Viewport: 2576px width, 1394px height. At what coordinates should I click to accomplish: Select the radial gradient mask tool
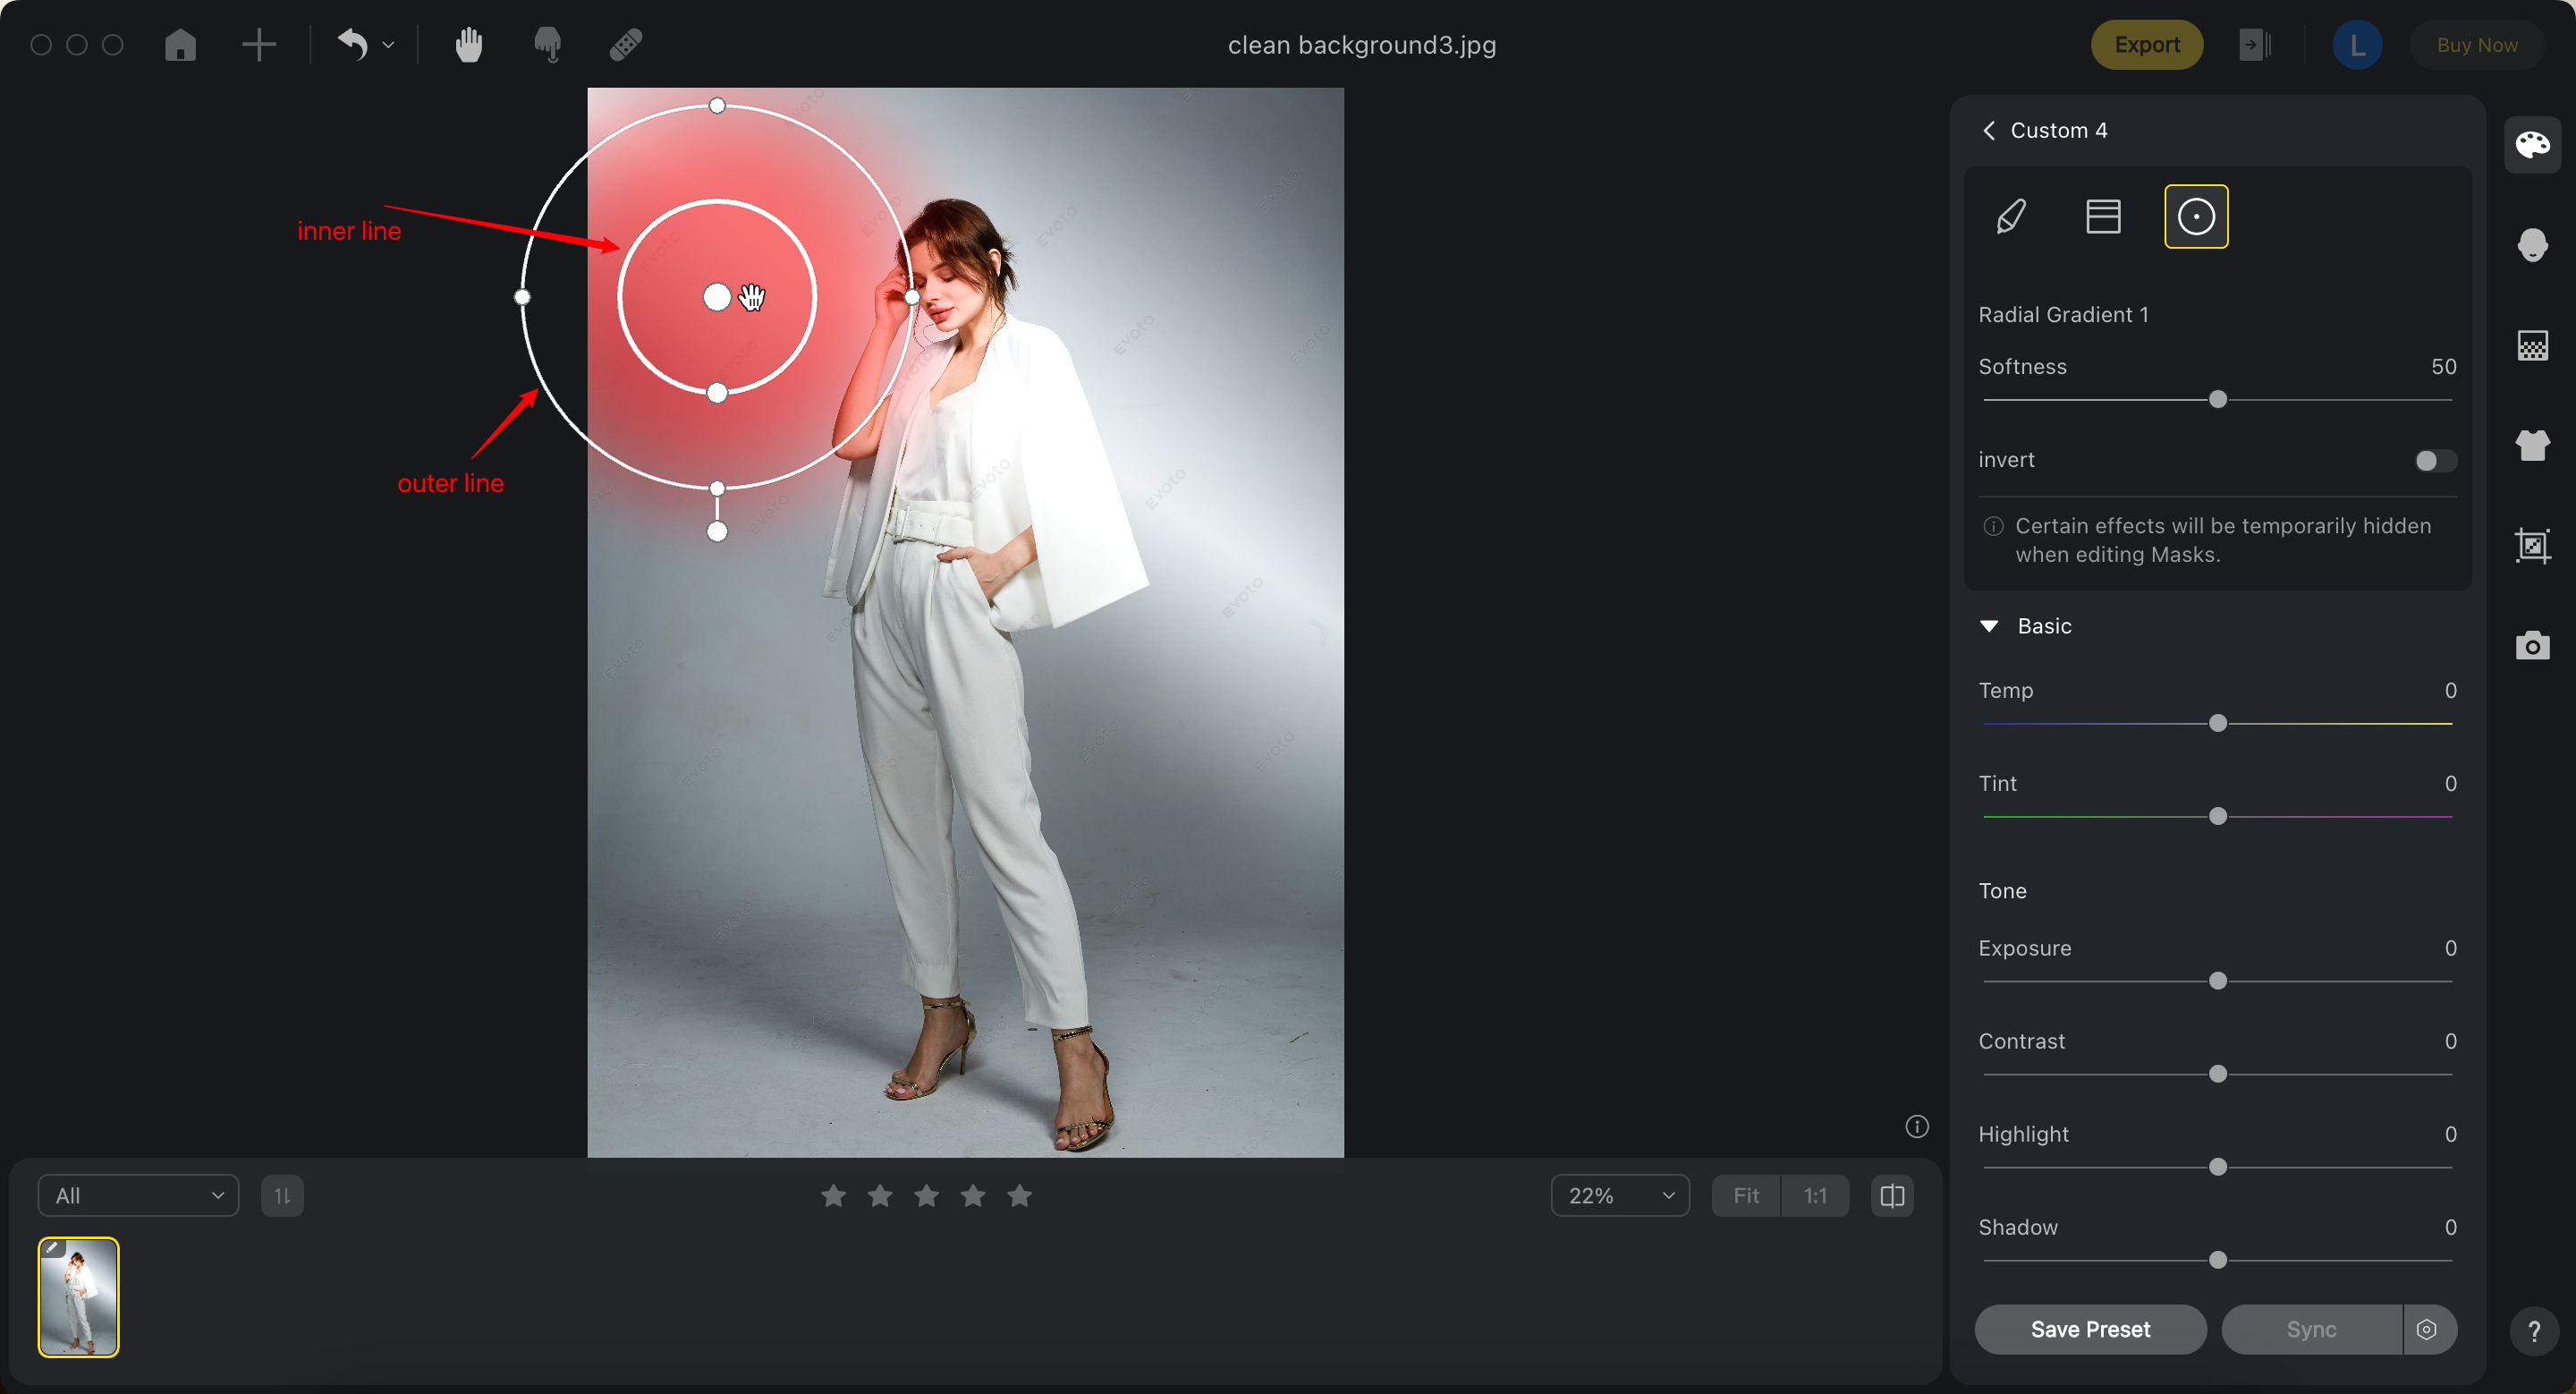point(2195,216)
